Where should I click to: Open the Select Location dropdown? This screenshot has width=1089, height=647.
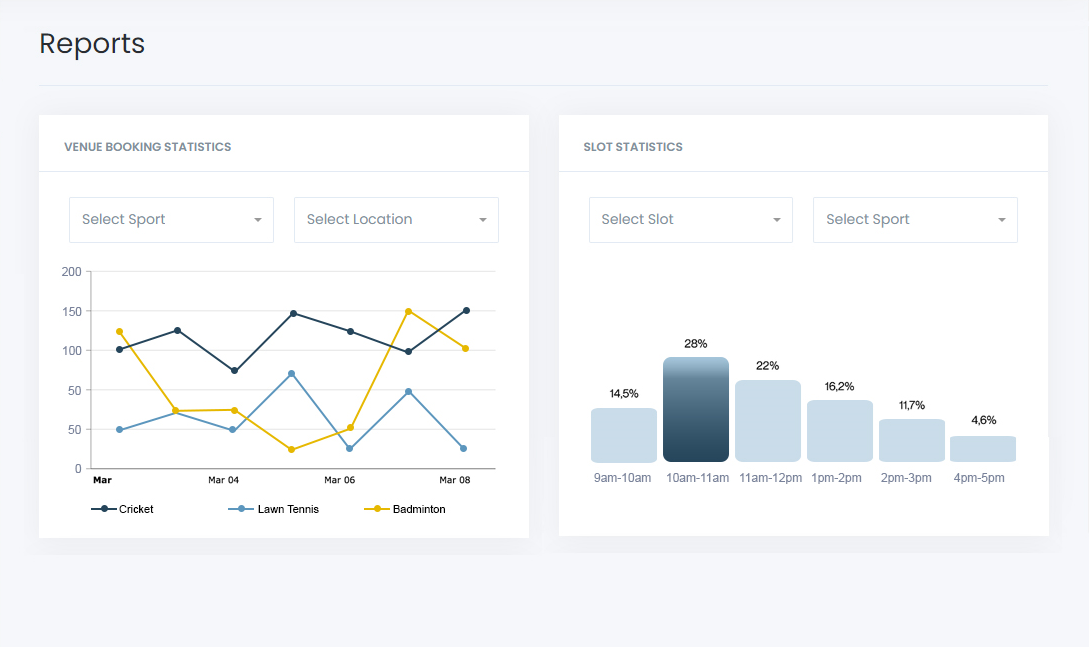tap(395, 220)
